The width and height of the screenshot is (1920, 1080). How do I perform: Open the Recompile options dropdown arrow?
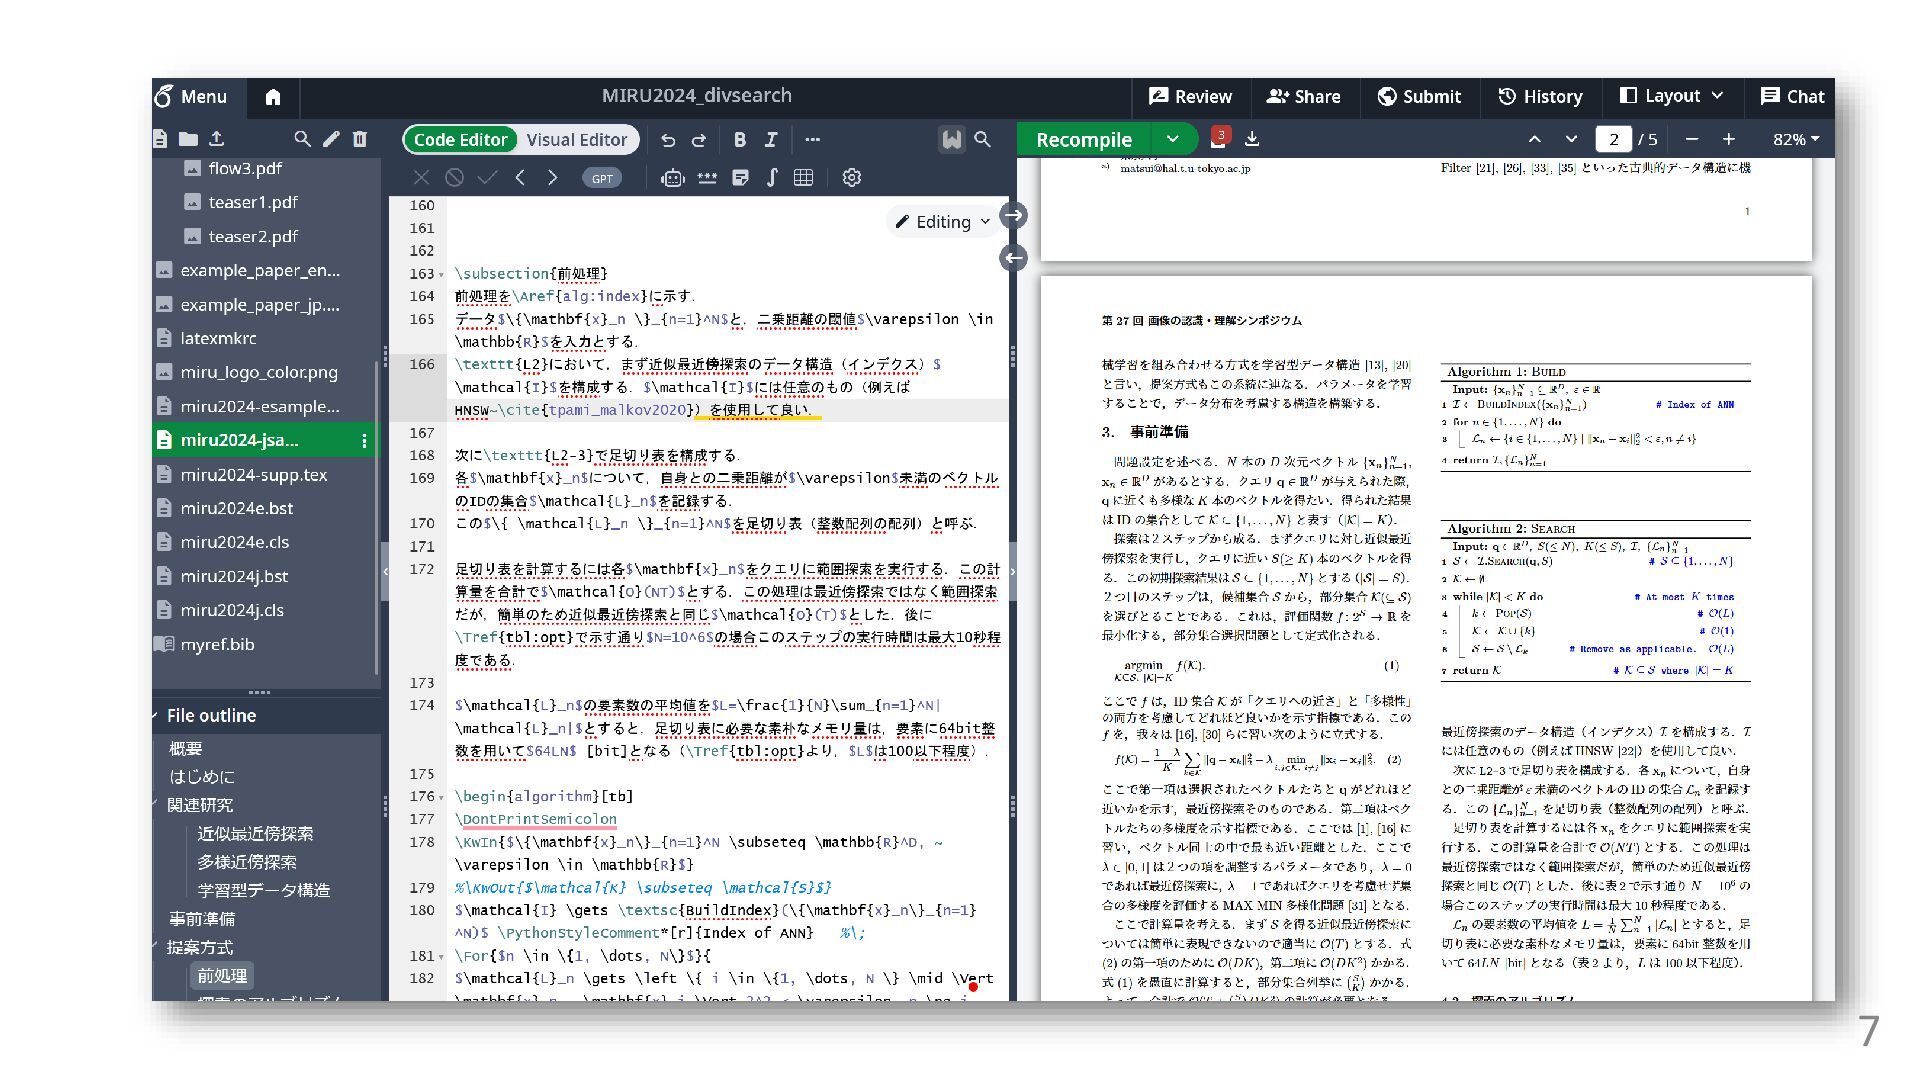point(1173,140)
